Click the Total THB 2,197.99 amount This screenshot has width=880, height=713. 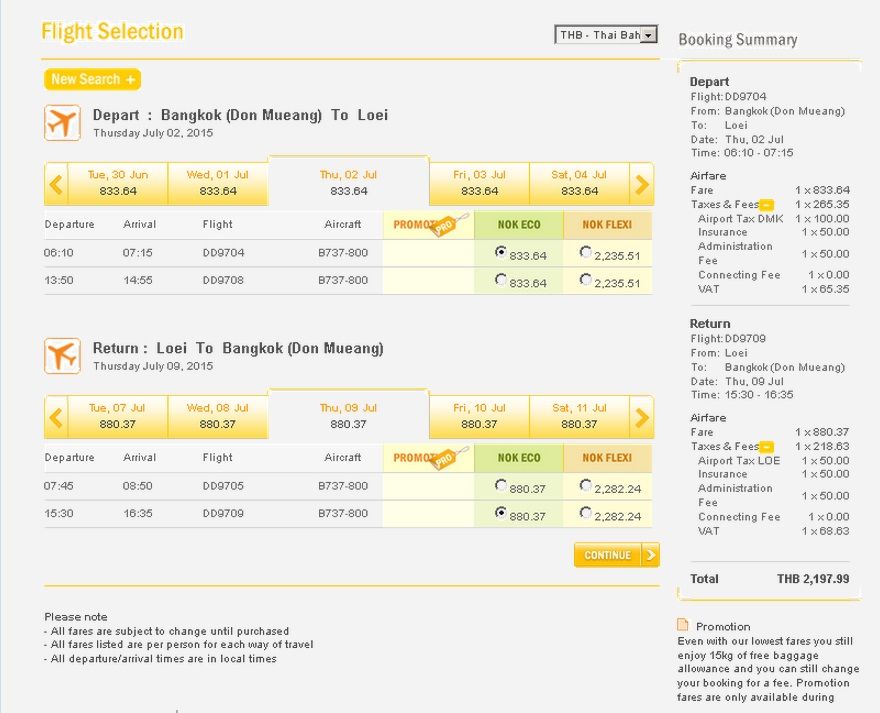[x=813, y=579]
